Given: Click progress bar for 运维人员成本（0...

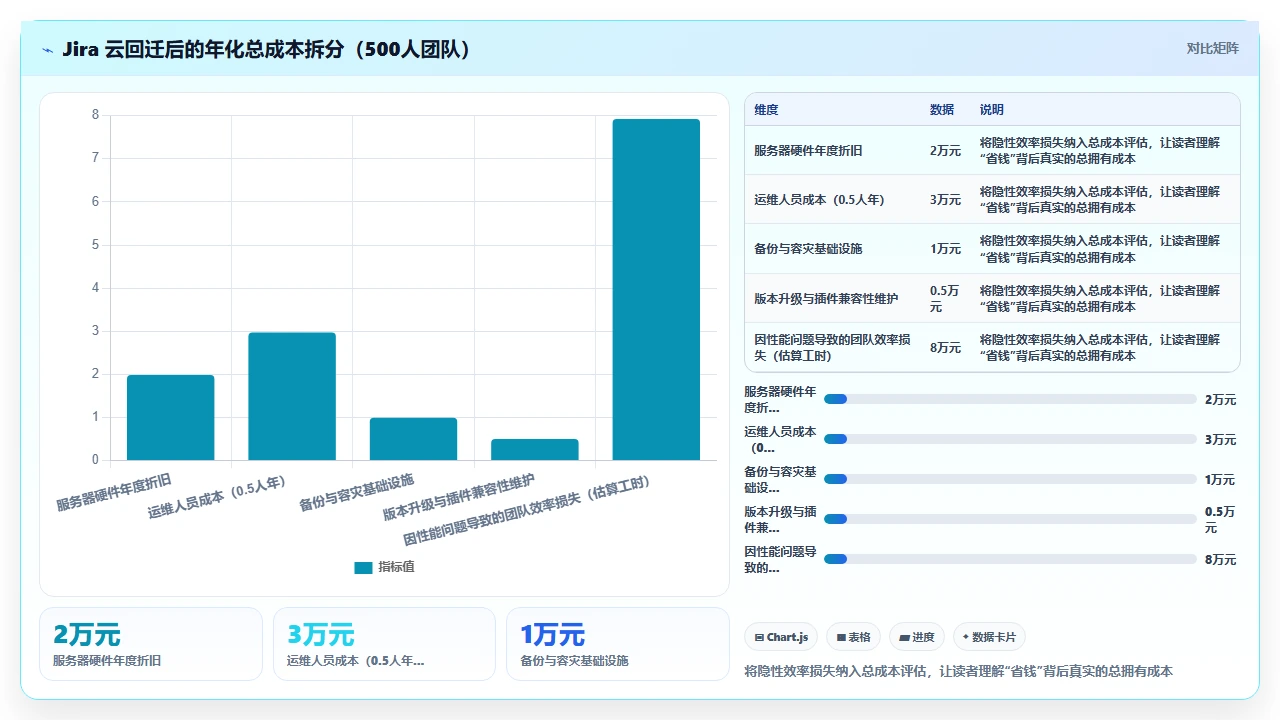Looking at the screenshot, I should pos(1010,439).
